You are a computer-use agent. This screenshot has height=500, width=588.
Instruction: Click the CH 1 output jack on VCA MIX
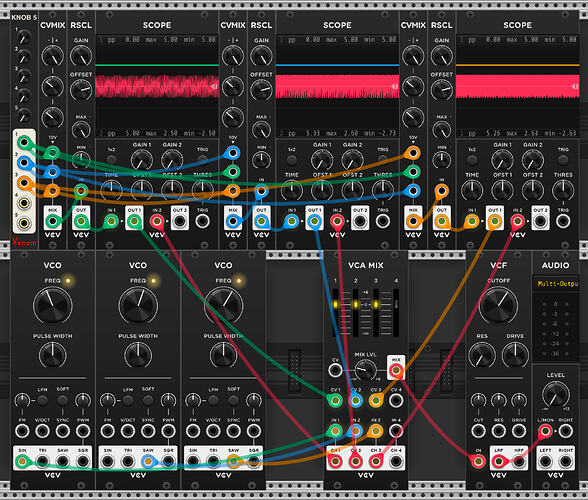click(x=335, y=461)
